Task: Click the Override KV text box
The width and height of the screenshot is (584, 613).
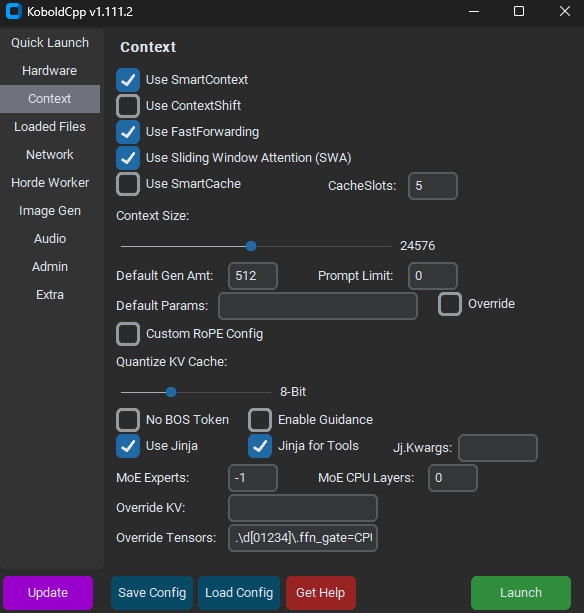Action: click(303, 508)
